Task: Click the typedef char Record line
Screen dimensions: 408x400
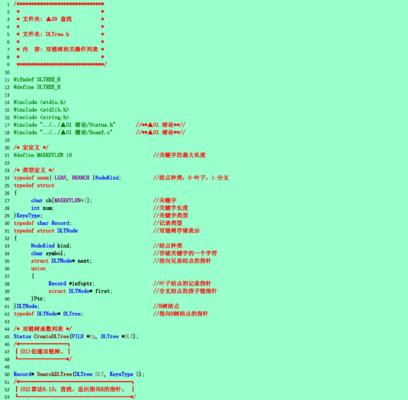Action: click(42, 223)
